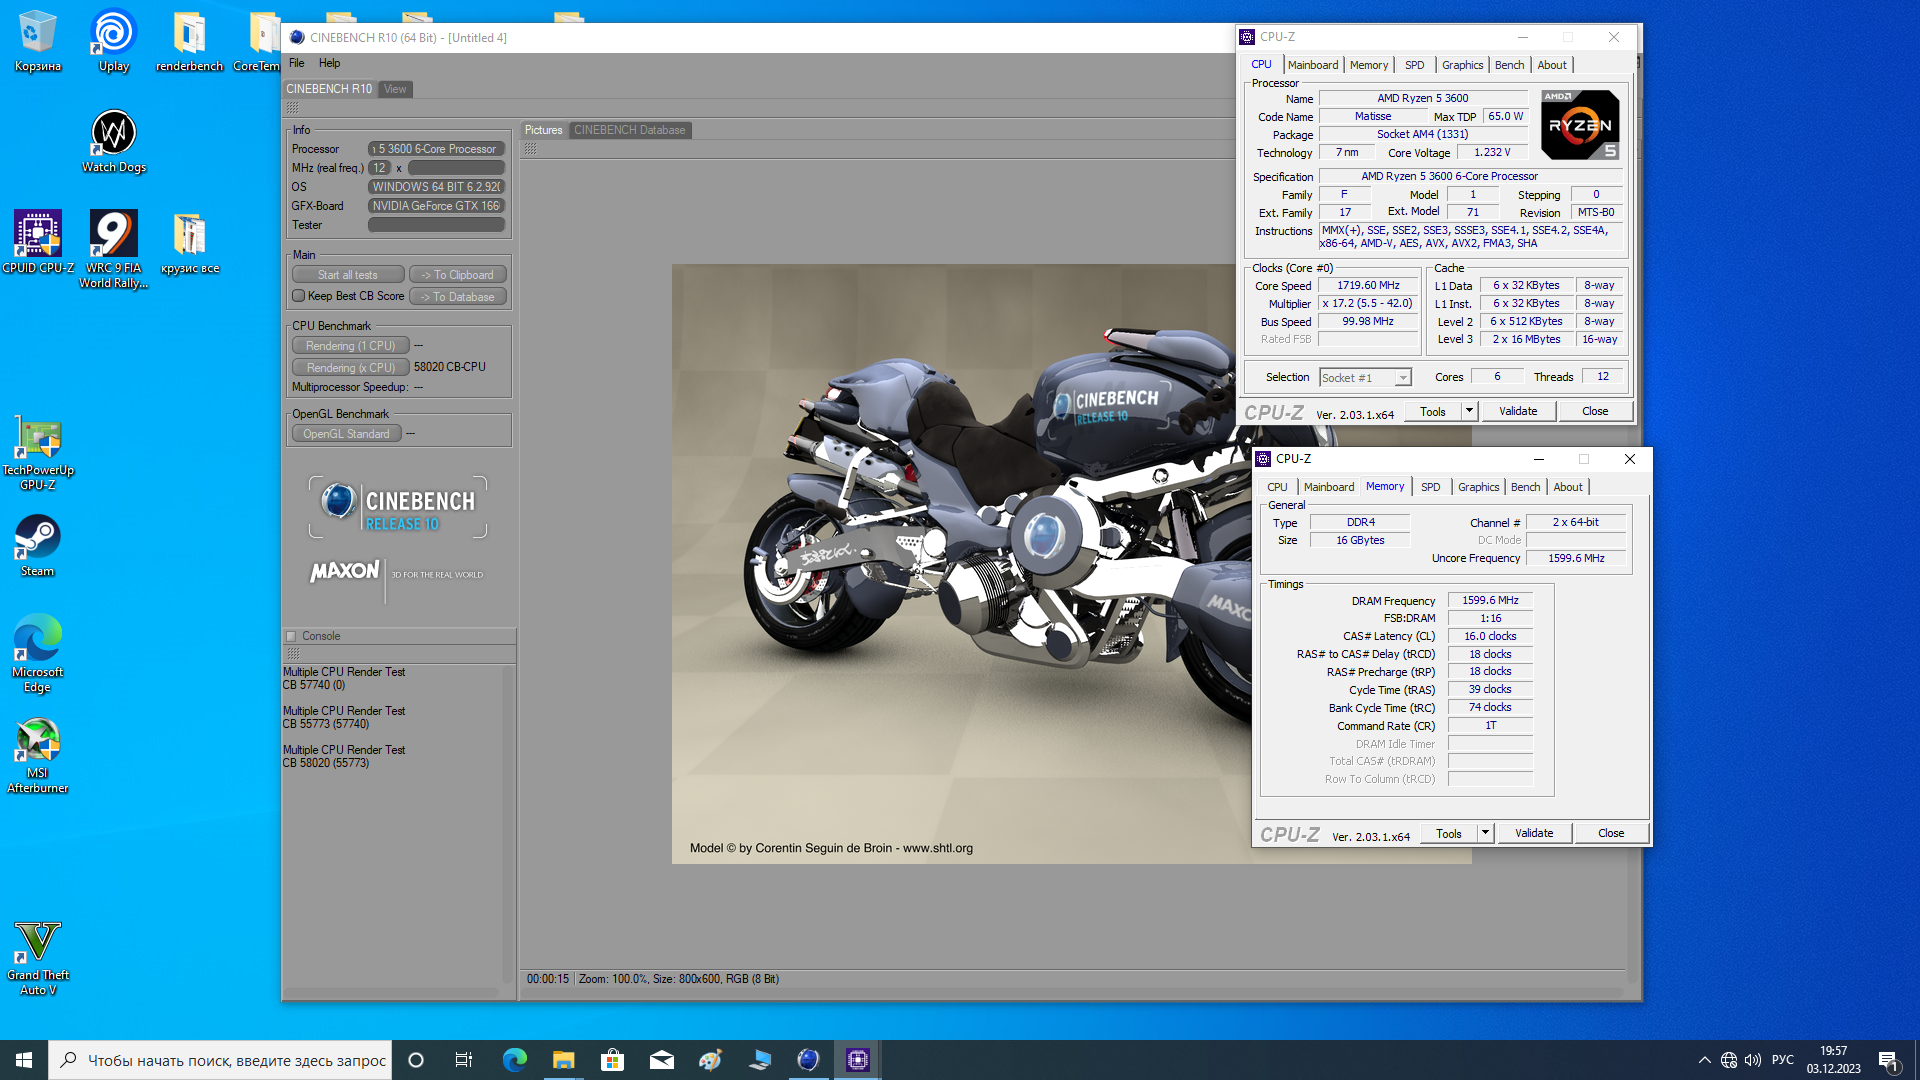Enable the Keep Best CB Score checkbox
The width and height of the screenshot is (1920, 1080).
pyautogui.click(x=298, y=296)
